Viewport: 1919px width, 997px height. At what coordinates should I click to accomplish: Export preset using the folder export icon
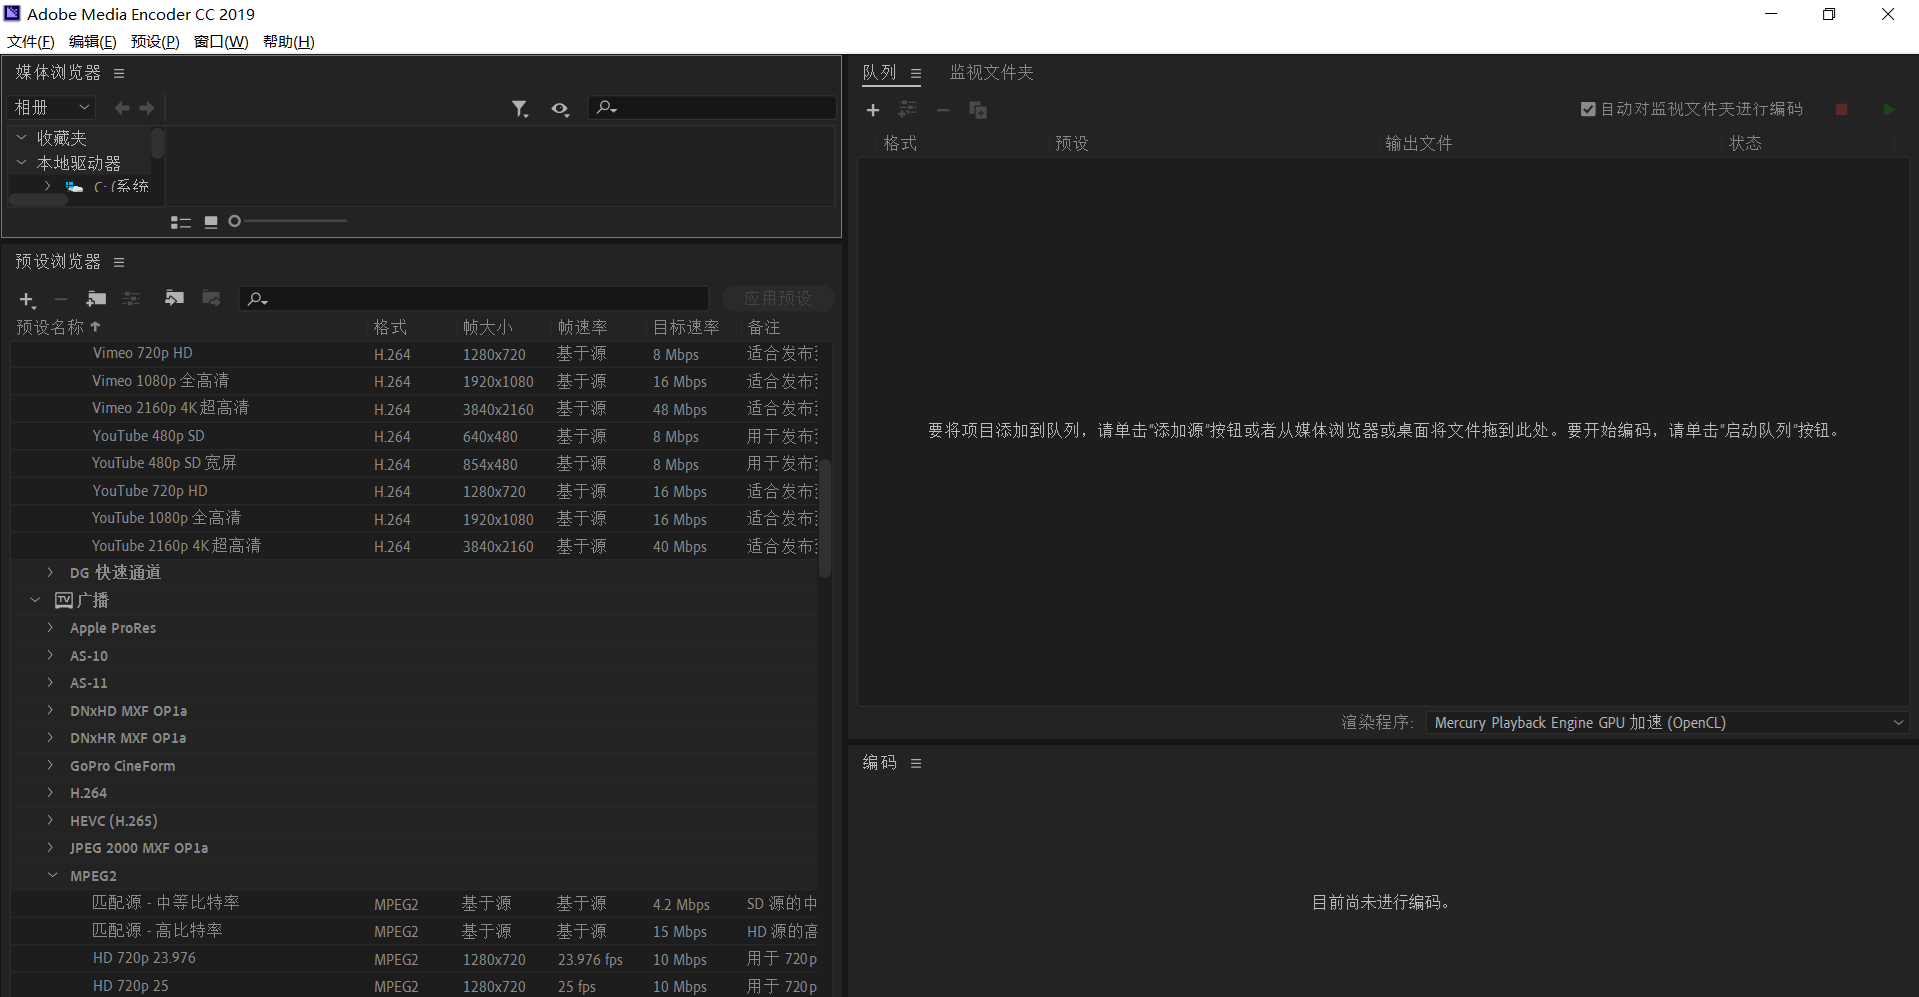211,298
